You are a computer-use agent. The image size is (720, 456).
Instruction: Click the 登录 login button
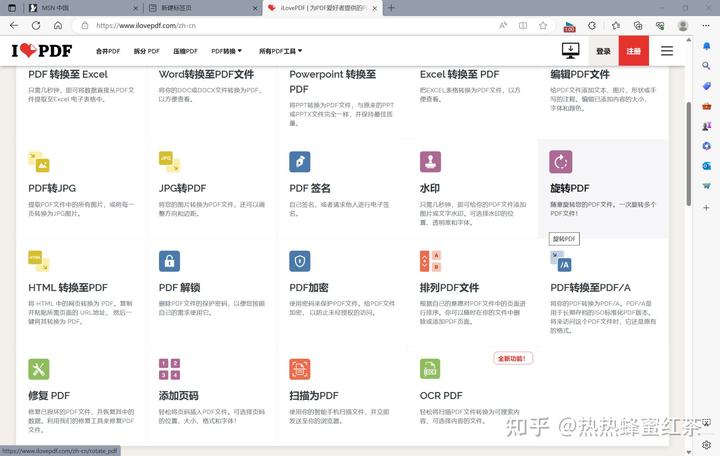click(x=603, y=51)
